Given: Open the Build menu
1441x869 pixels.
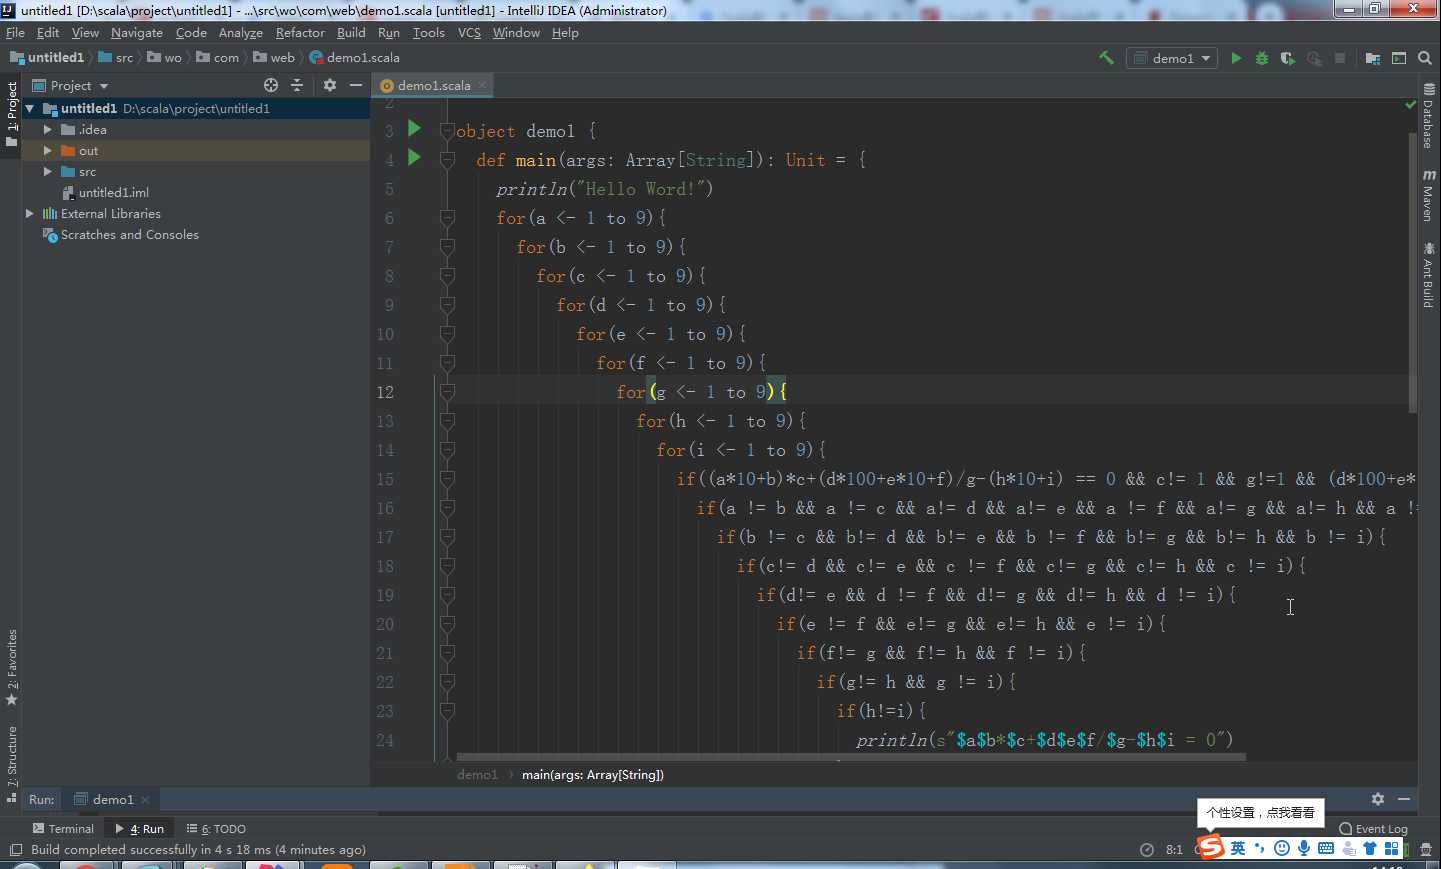Looking at the screenshot, I should click(x=351, y=32).
